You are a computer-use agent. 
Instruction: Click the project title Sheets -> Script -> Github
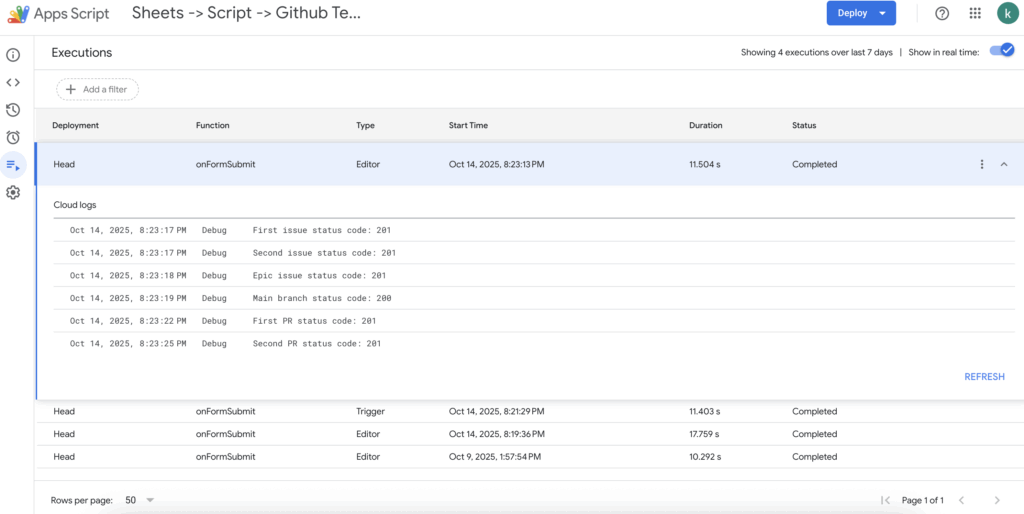point(246,14)
